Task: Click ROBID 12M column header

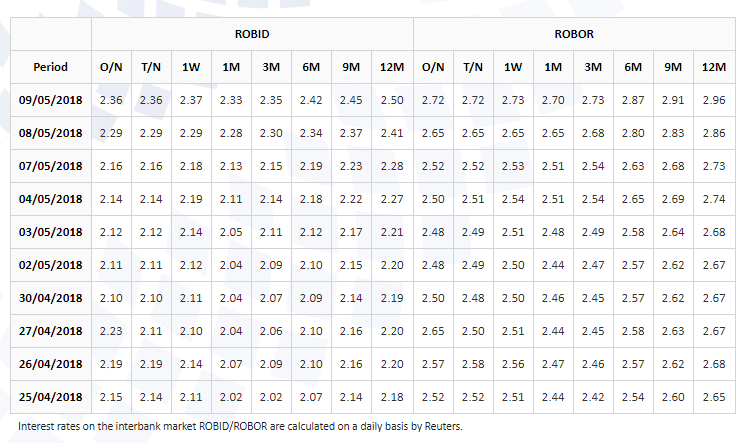Action: pos(392,67)
